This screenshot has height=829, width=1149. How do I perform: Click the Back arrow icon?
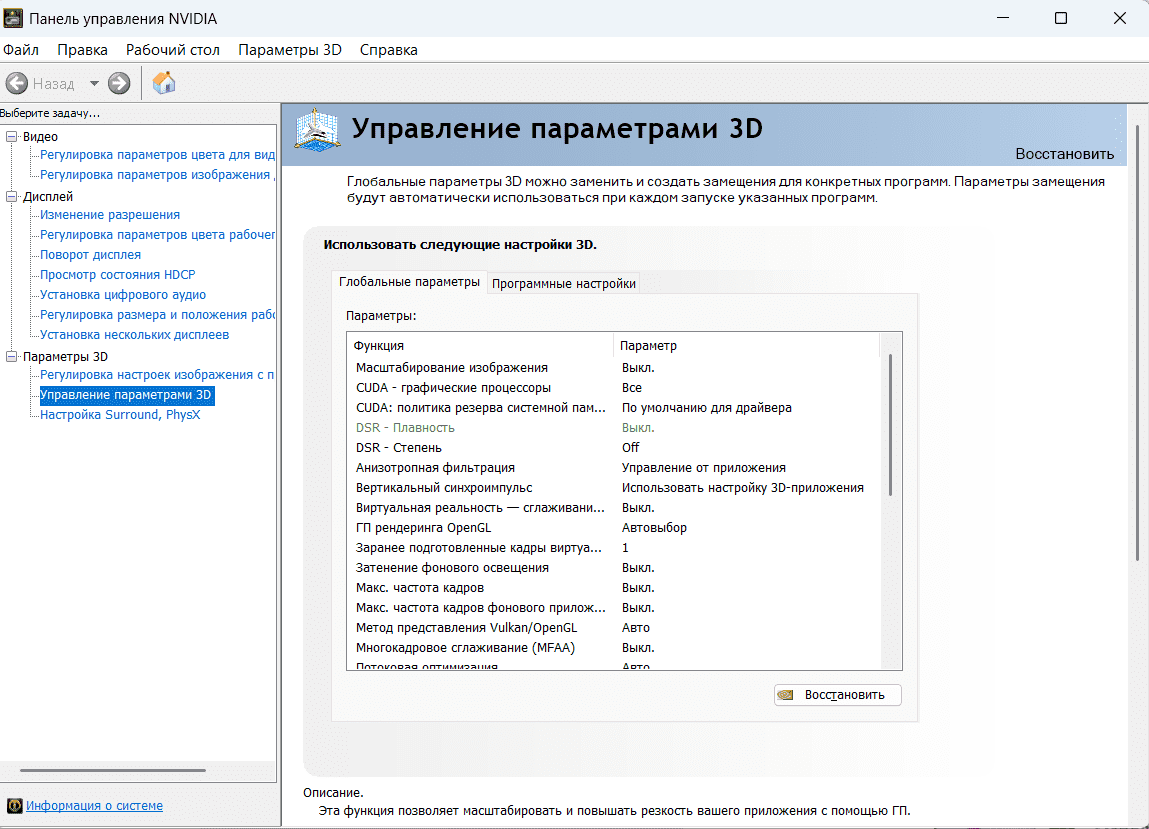(17, 84)
